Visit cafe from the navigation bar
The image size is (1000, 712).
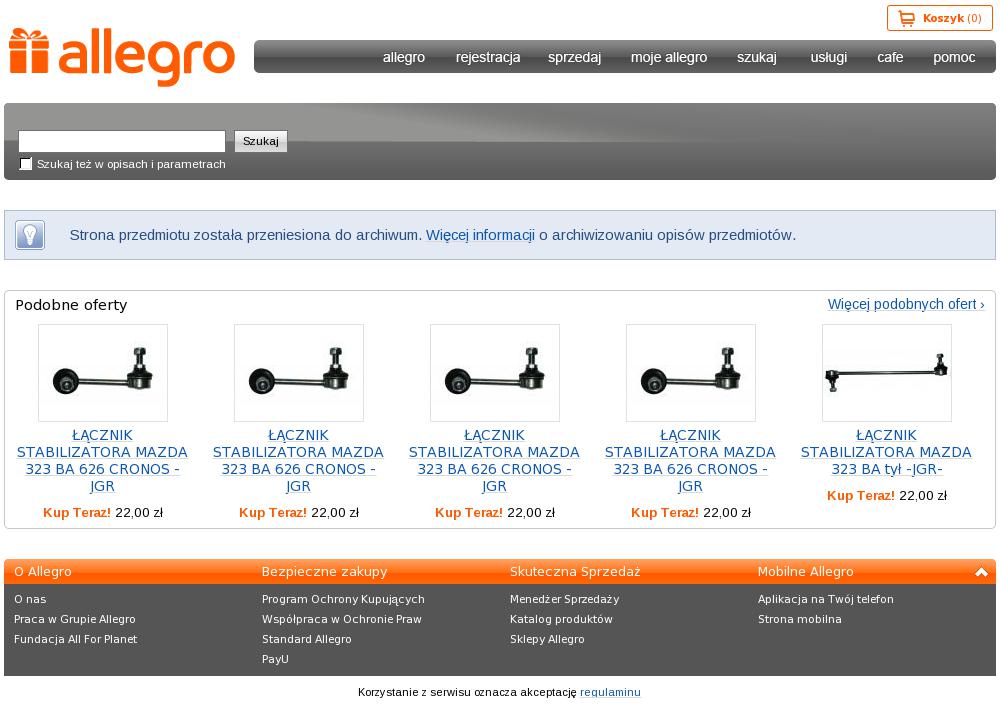coord(890,57)
